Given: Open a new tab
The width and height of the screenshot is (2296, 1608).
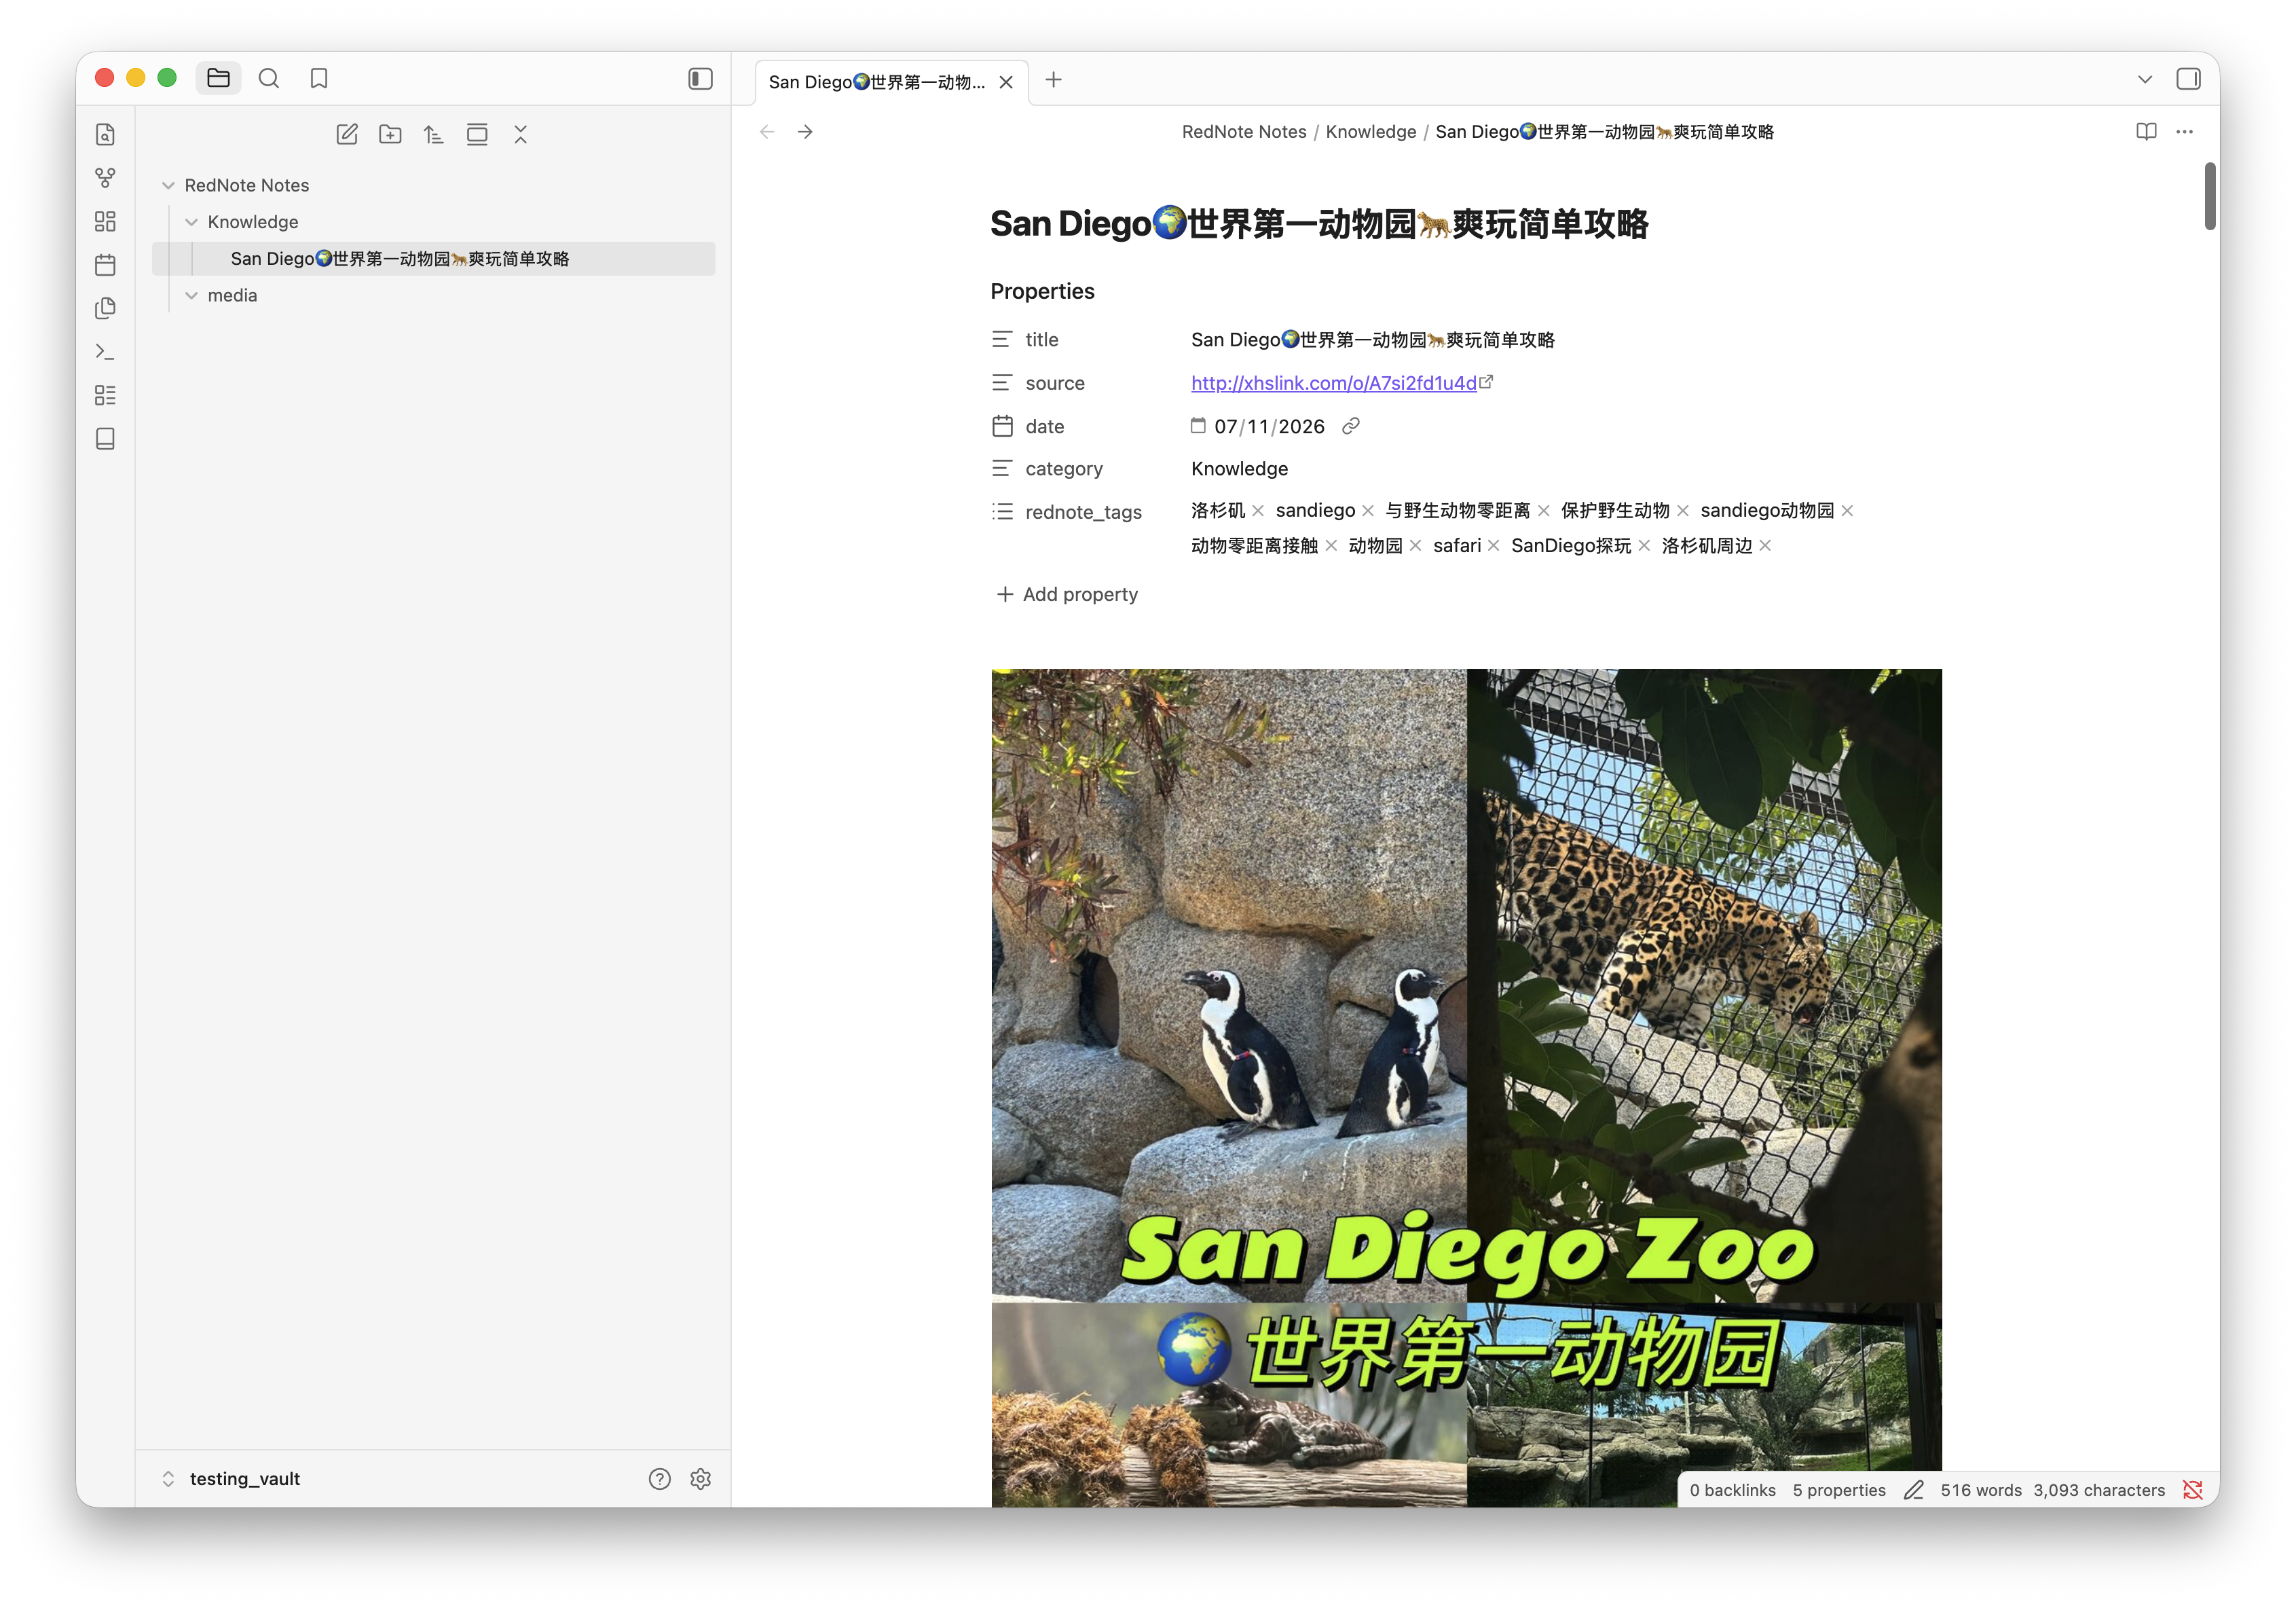Looking at the screenshot, I should click(x=1053, y=80).
